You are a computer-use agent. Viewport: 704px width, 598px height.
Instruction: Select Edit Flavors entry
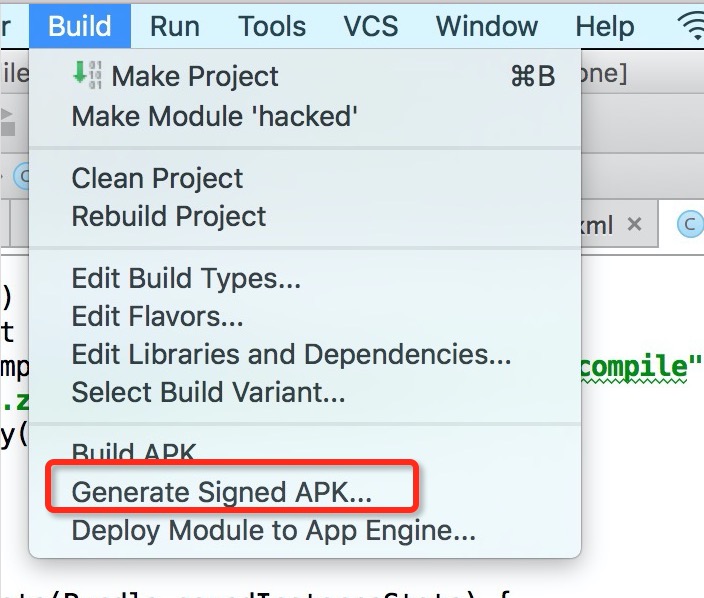(157, 316)
